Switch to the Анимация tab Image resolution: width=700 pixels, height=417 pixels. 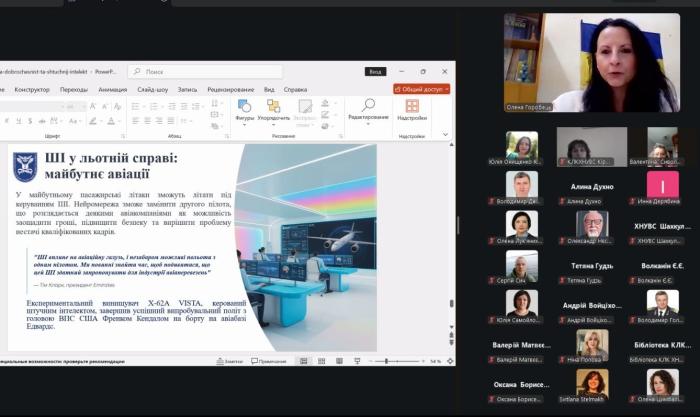pyautogui.click(x=112, y=89)
